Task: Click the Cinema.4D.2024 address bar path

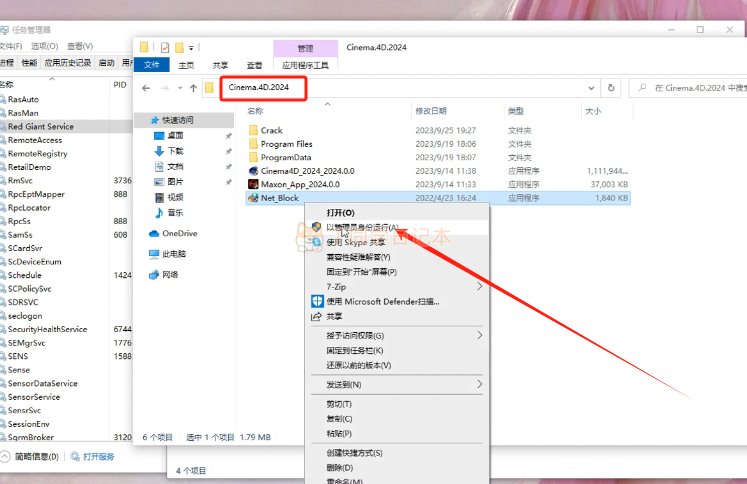Action: pos(259,87)
